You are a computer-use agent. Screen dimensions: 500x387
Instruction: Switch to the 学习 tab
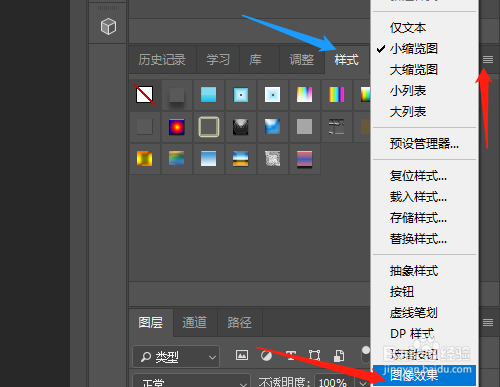pyautogui.click(x=218, y=60)
